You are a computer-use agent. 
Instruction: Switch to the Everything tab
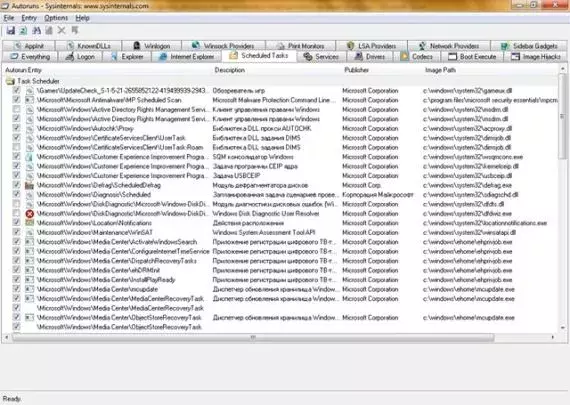[x=30, y=57]
